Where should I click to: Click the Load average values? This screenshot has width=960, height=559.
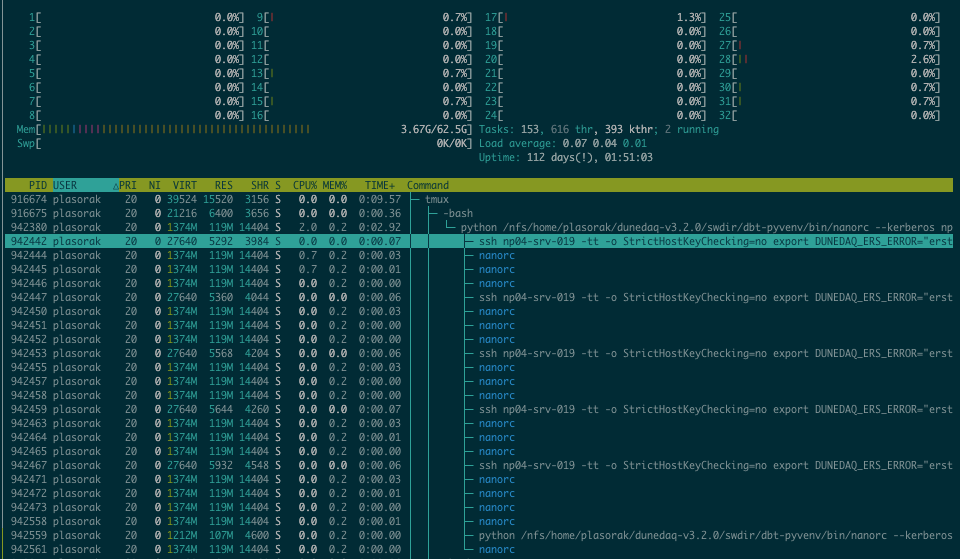[x=605, y=143]
